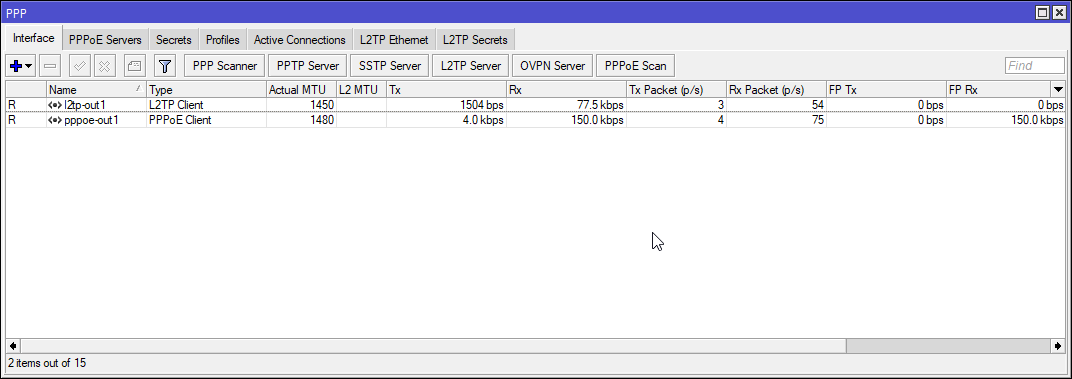Click the SSTP Server button
1072x379 pixels.
tap(389, 66)
